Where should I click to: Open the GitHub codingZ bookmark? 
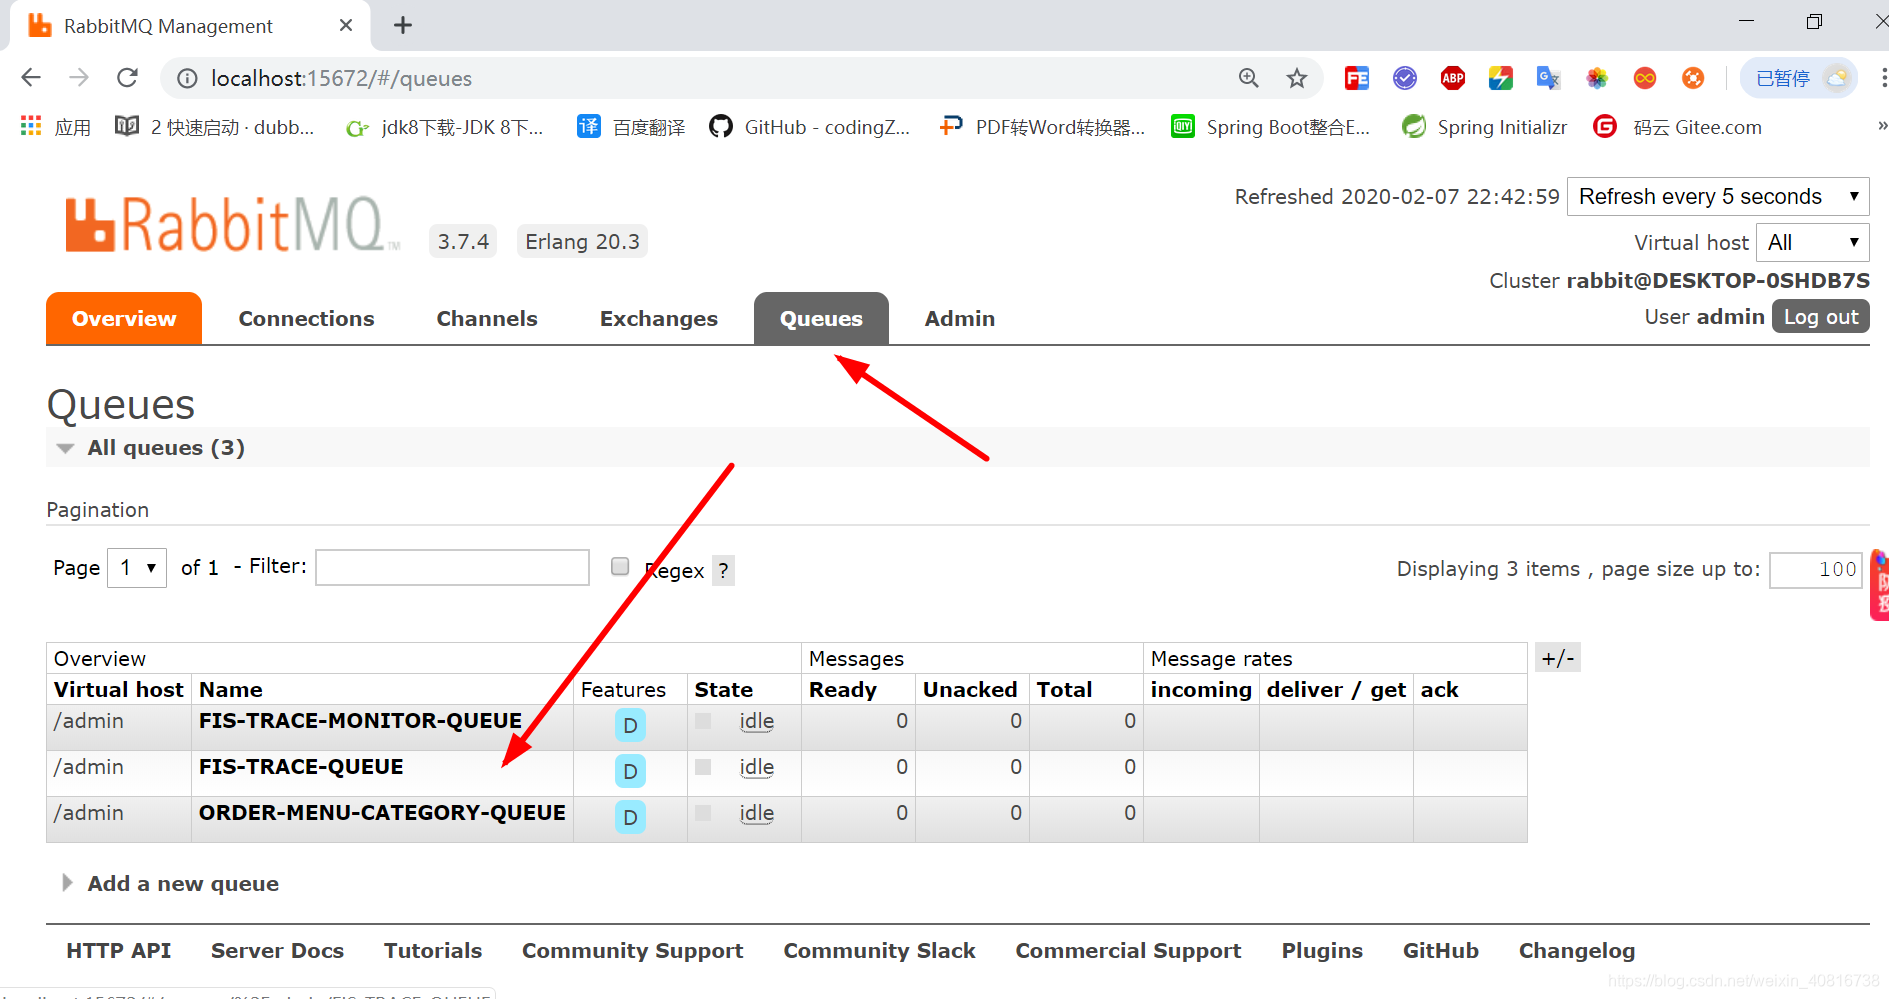(810, 127)
